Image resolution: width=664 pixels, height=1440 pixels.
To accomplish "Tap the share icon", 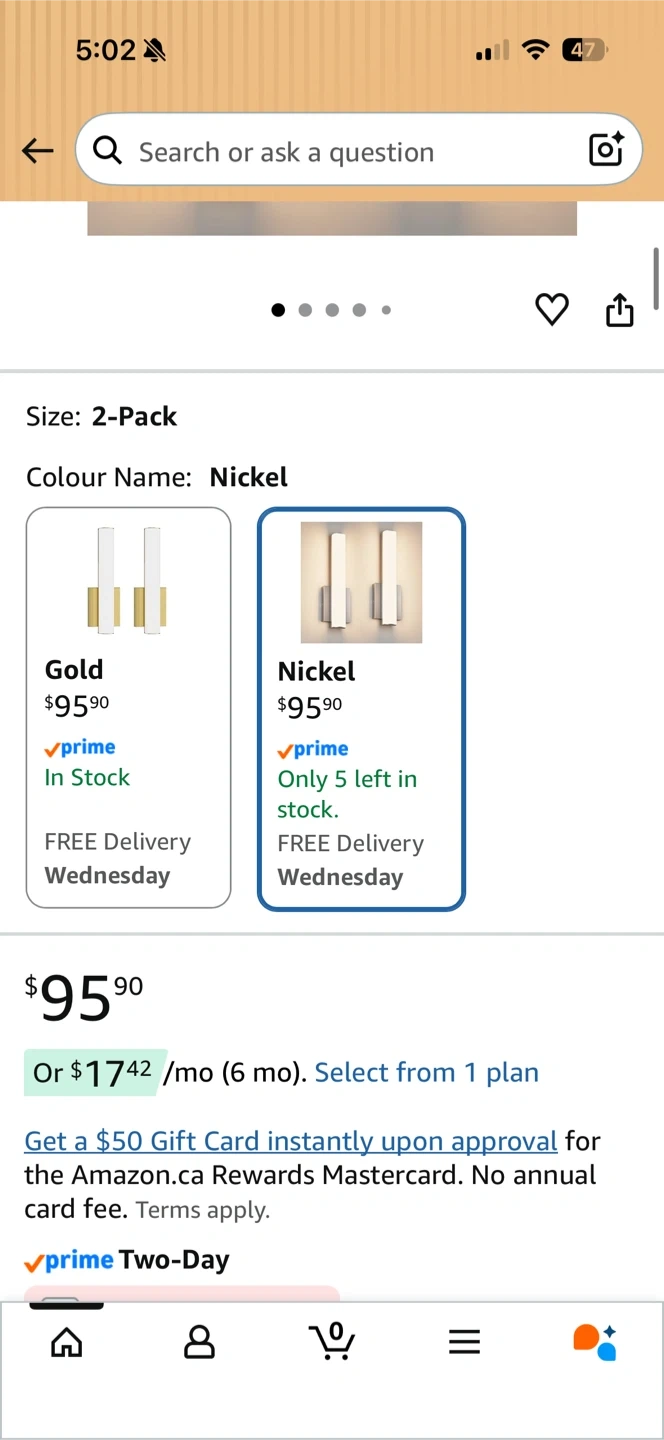I will point(620,310).
